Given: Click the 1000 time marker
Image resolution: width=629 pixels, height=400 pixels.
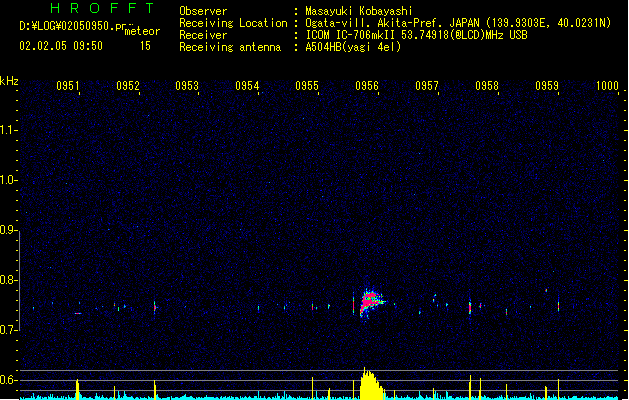Looking at the screenshot, I should 607,86.
